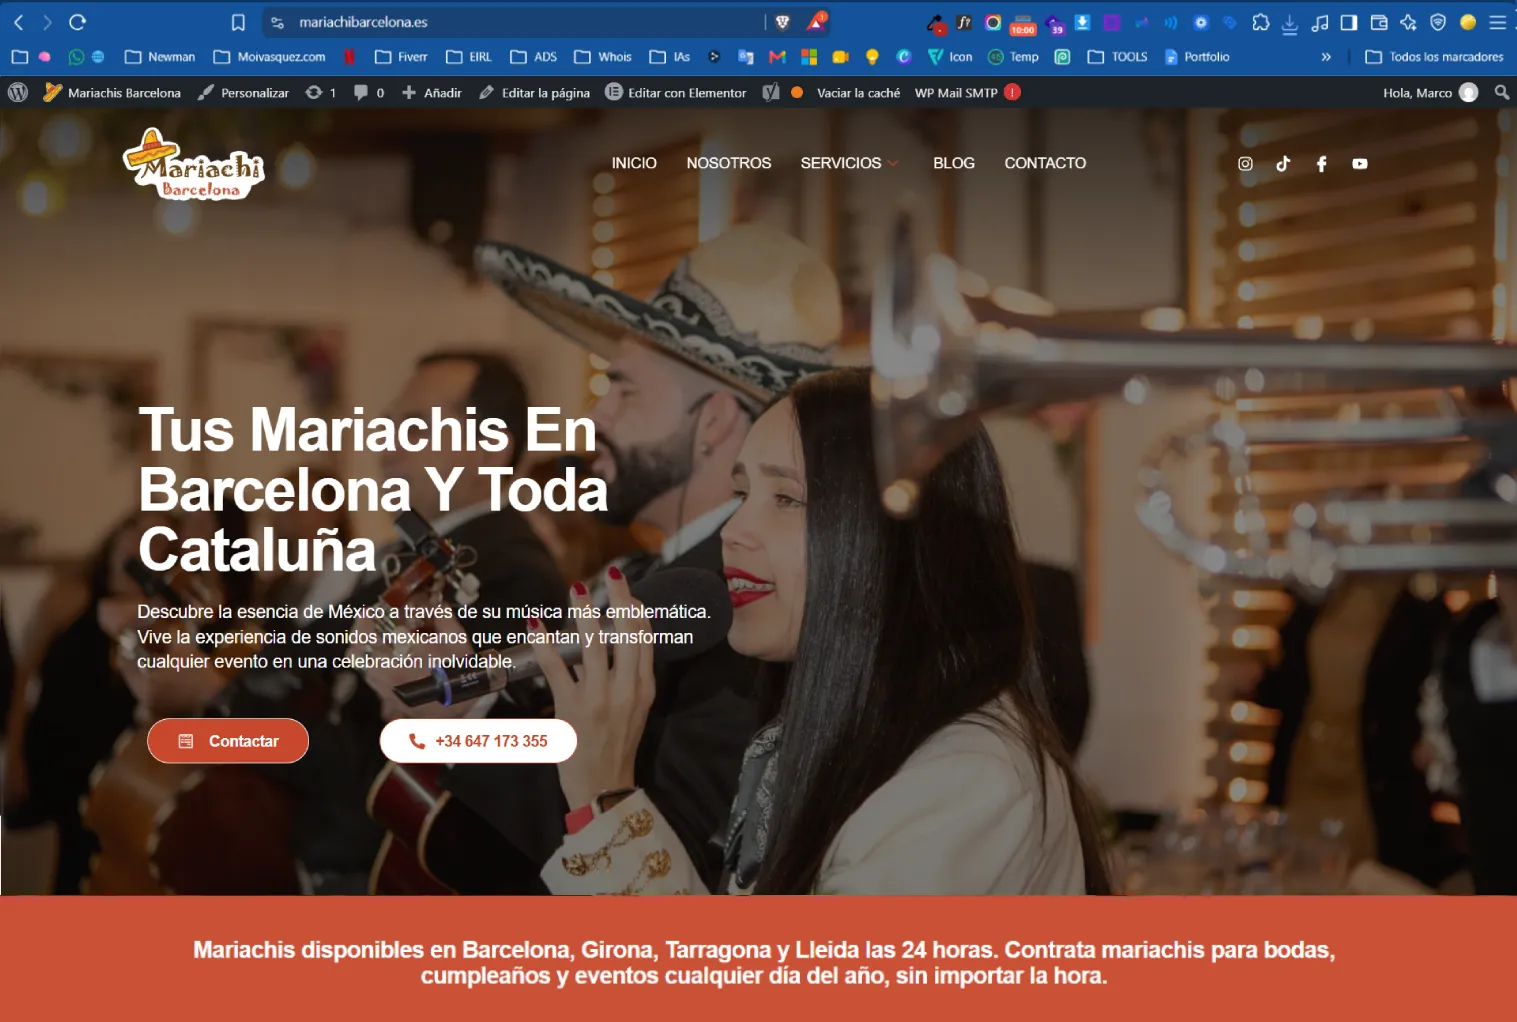Screen dimensions: 1517x1022
Task: Reload the page with the refresh icon
Action: 78,22
